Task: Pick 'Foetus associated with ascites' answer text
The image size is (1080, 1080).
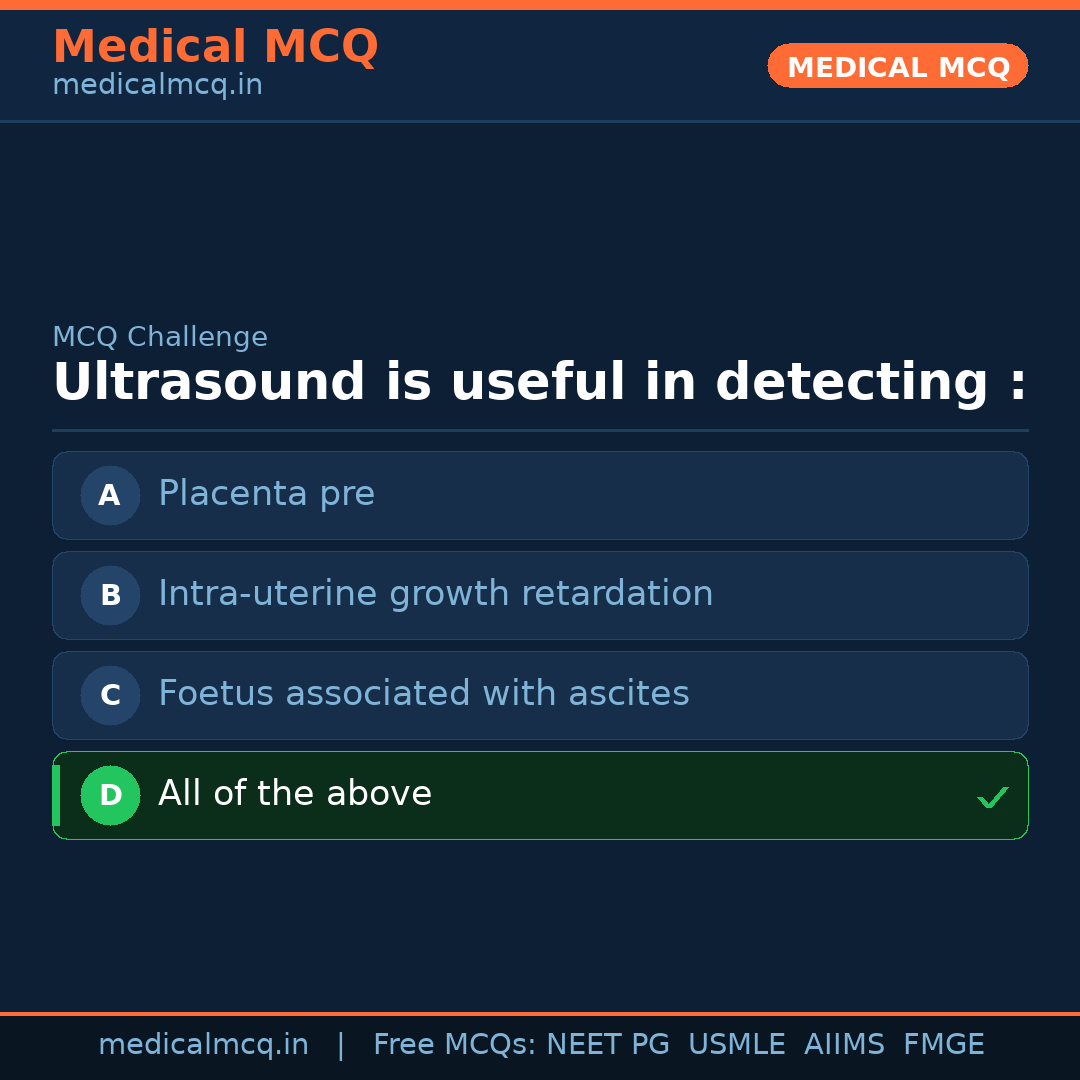Action: pos(423,694)
